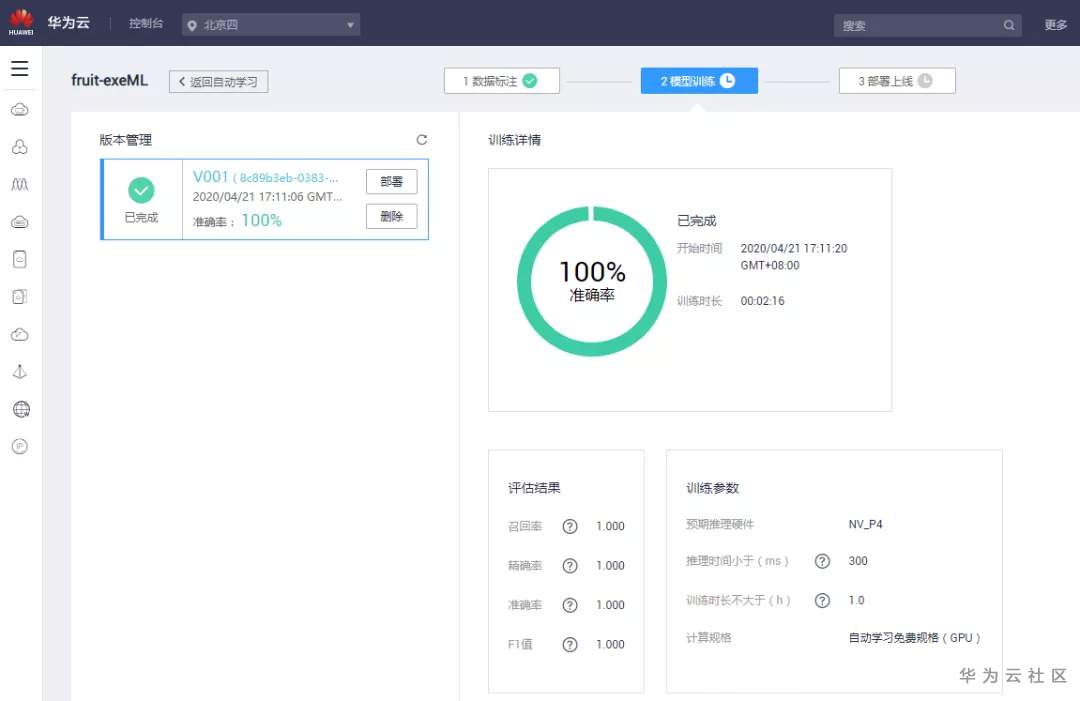Click the 2020/04/21 17:11:20 start time

793,249
